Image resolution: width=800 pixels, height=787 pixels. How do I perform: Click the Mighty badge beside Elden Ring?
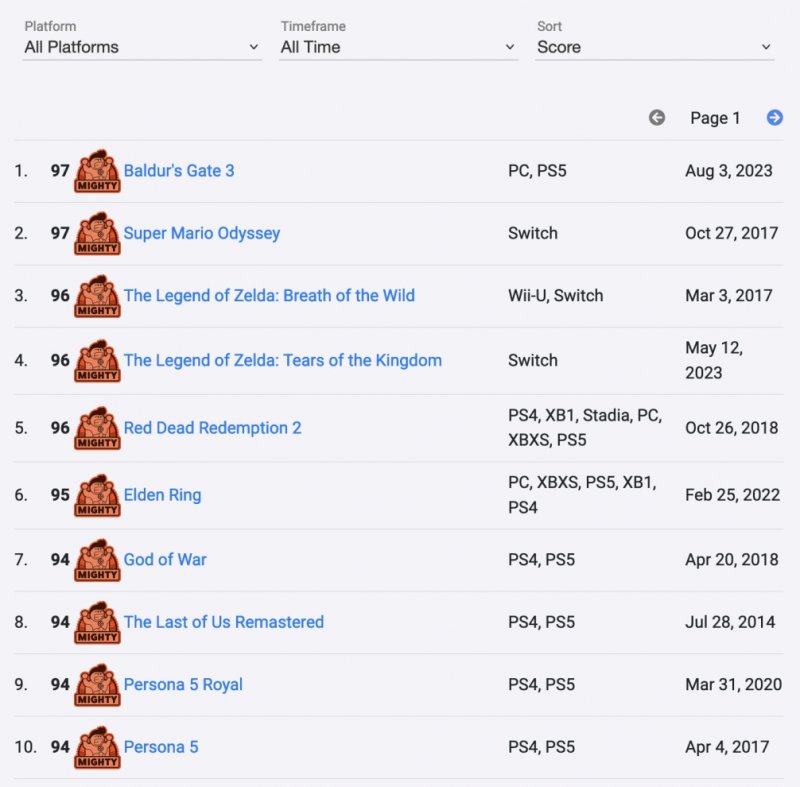[97, 495]
